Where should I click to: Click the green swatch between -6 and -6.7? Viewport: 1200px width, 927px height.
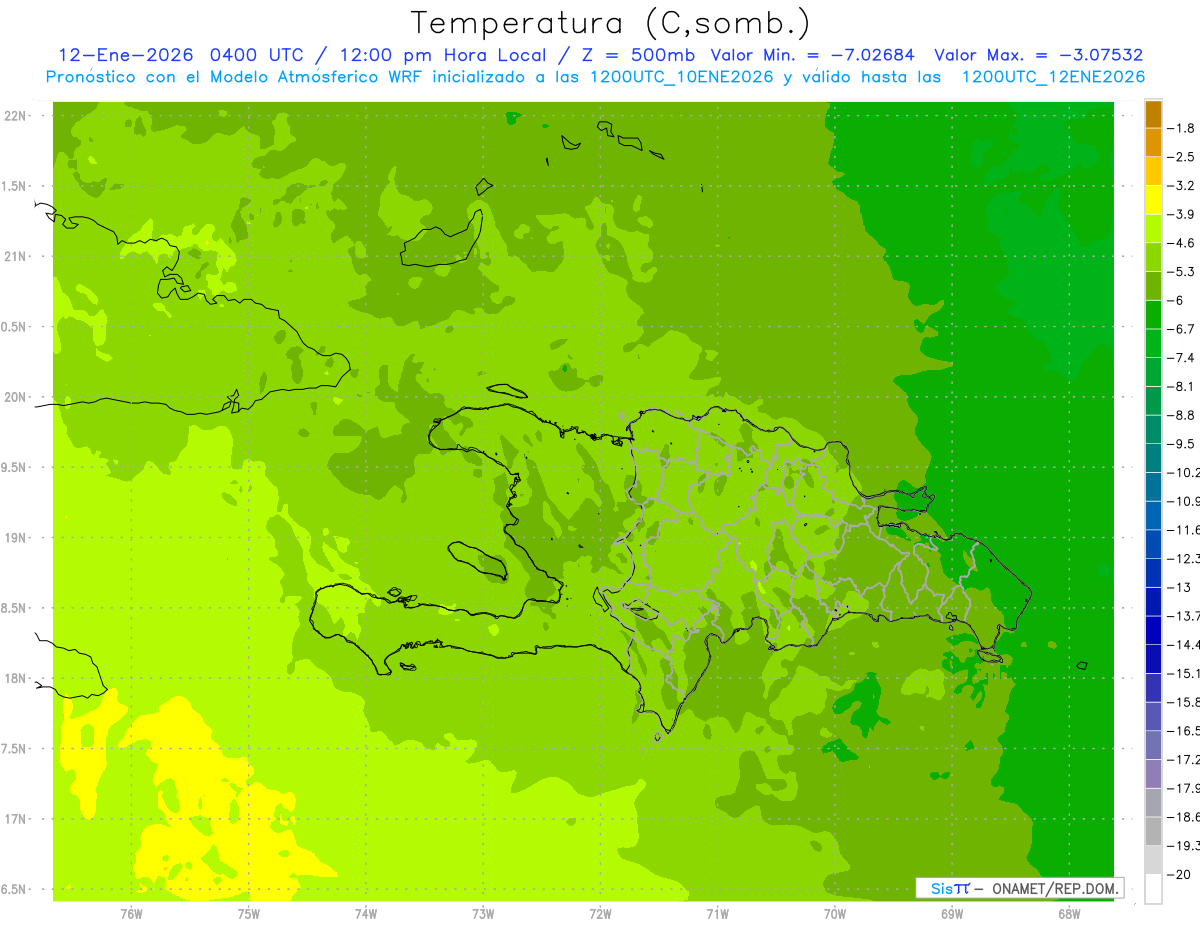pos(1153,315)
